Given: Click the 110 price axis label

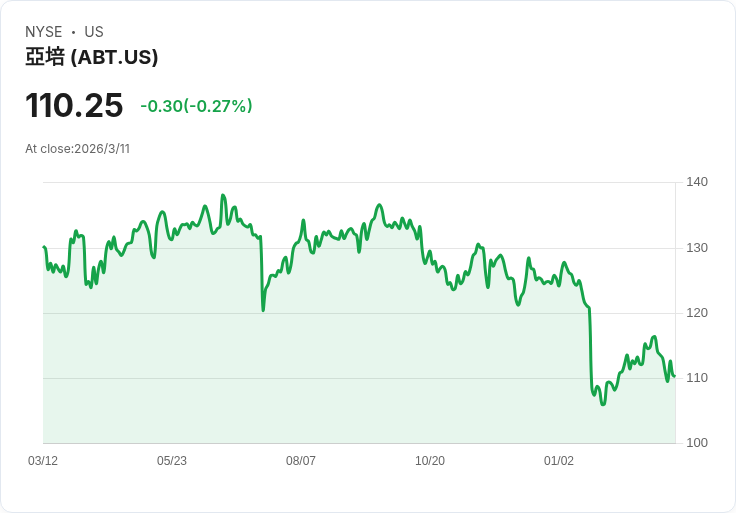Looking at the screenshot, I should click(x=697, y=378).
